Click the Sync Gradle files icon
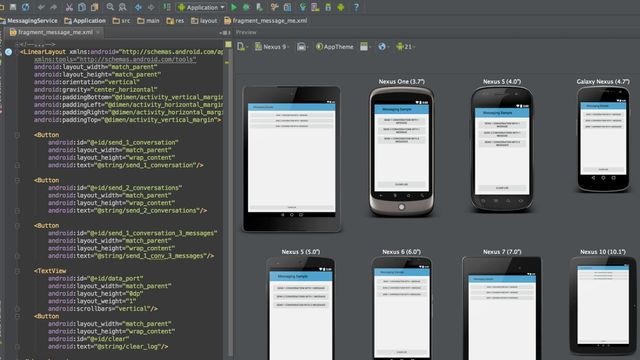Image resolution: width=640 pixels, height=360 pixels. pyautogui.click(x=302, y=7)
